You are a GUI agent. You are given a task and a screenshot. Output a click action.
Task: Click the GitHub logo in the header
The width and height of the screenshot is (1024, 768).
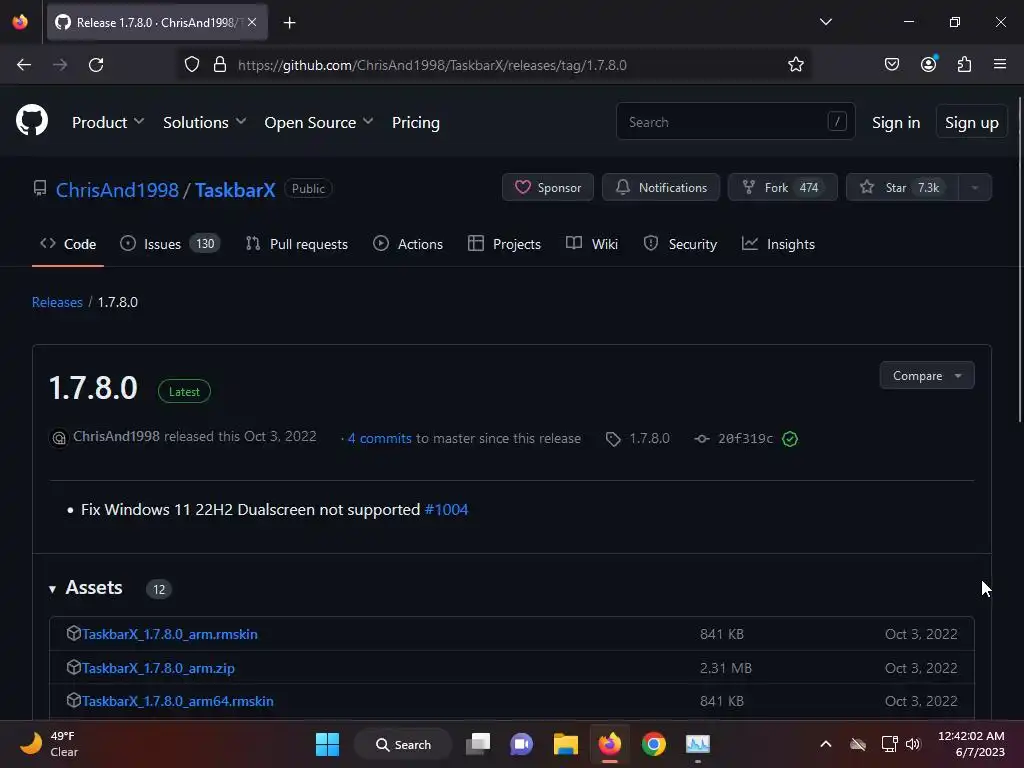(x=32, y=121)
